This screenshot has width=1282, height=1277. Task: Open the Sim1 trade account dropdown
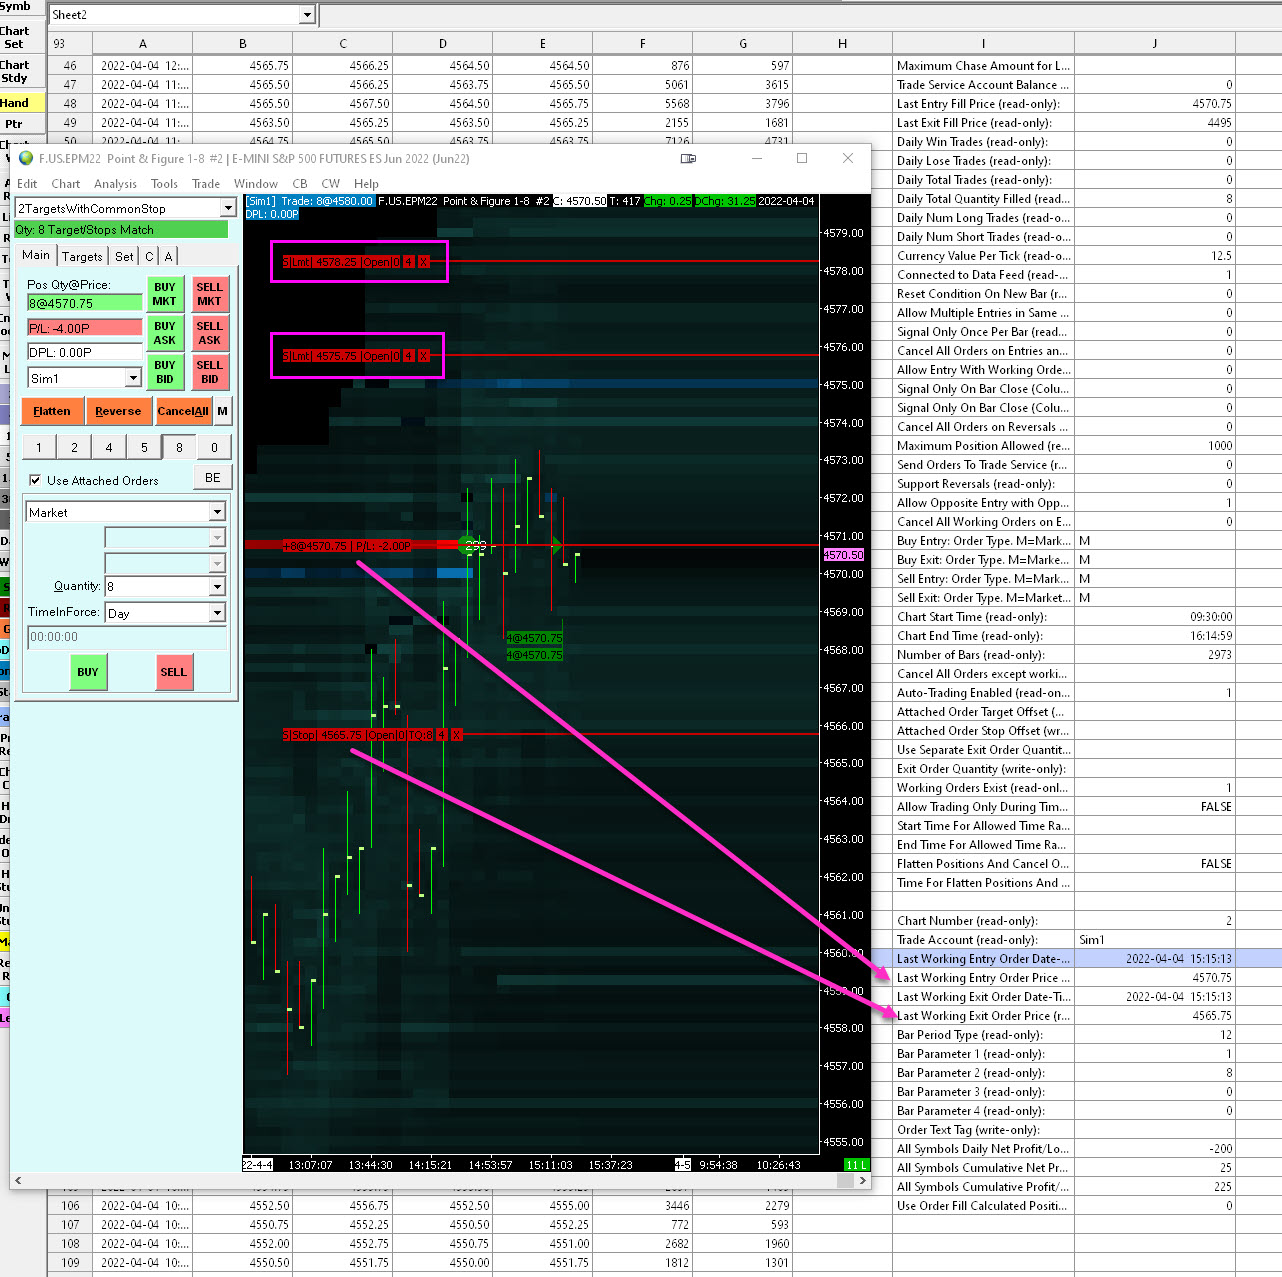(133, 378)
